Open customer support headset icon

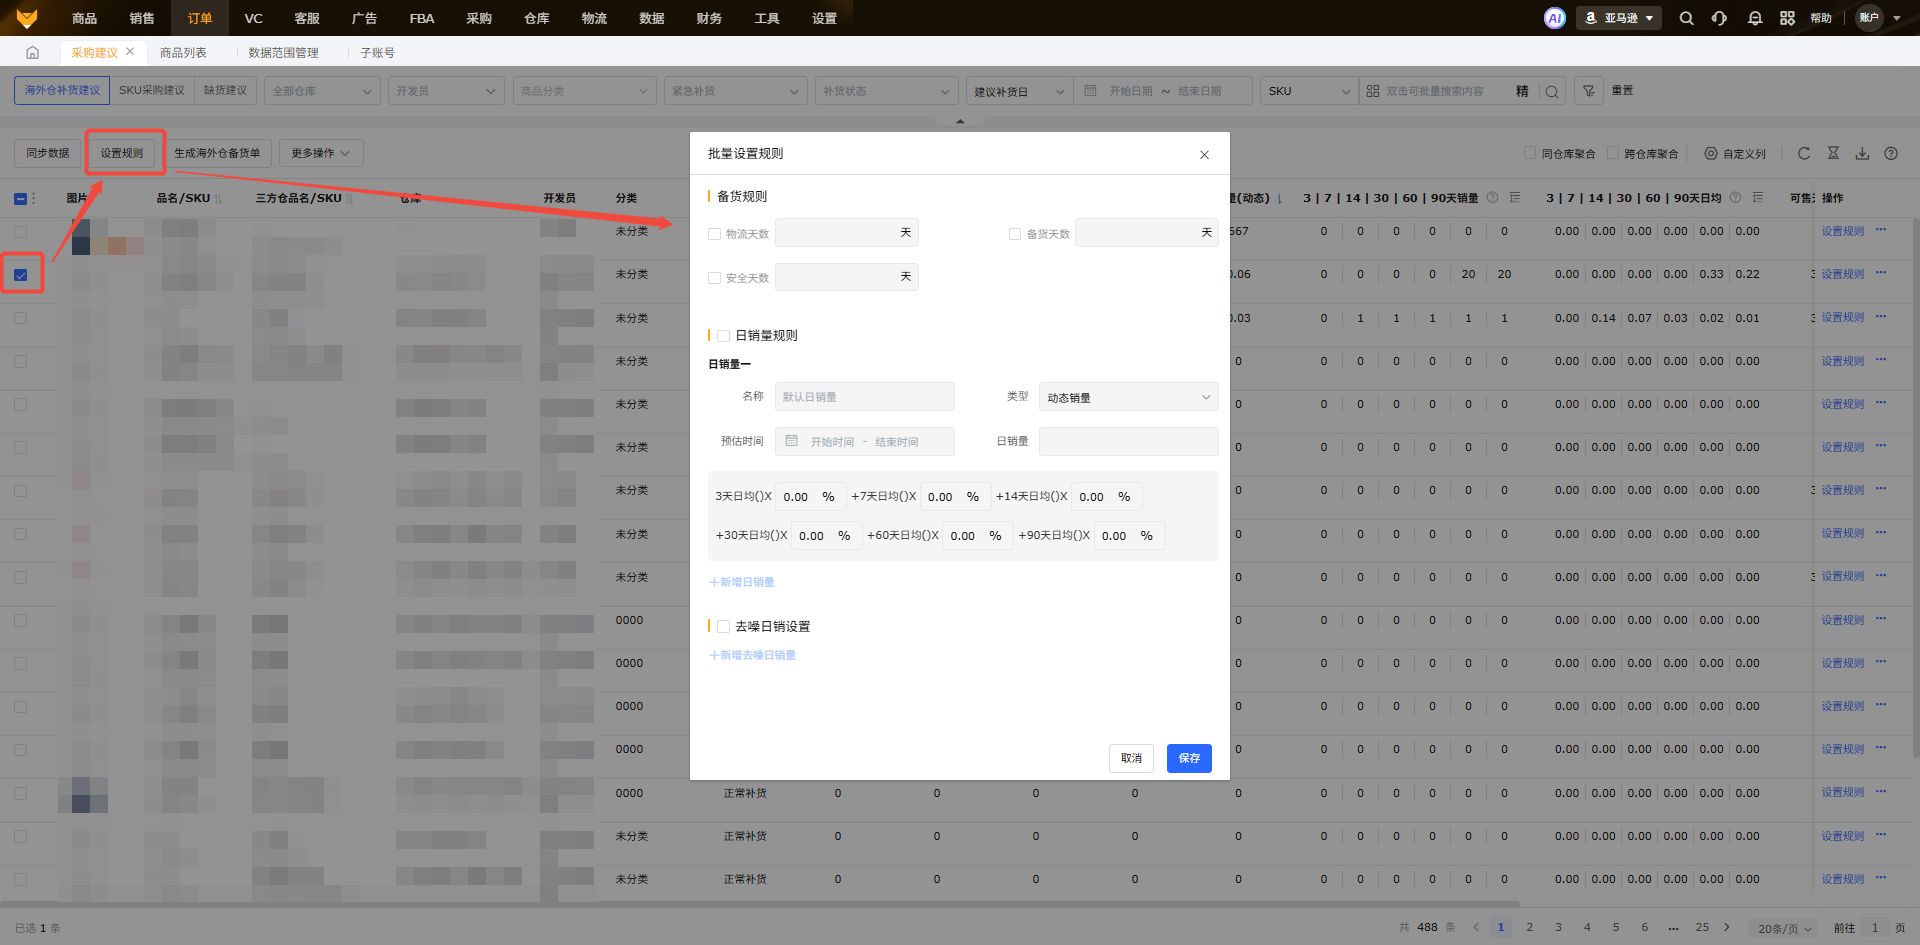(x=1719, y=18)
